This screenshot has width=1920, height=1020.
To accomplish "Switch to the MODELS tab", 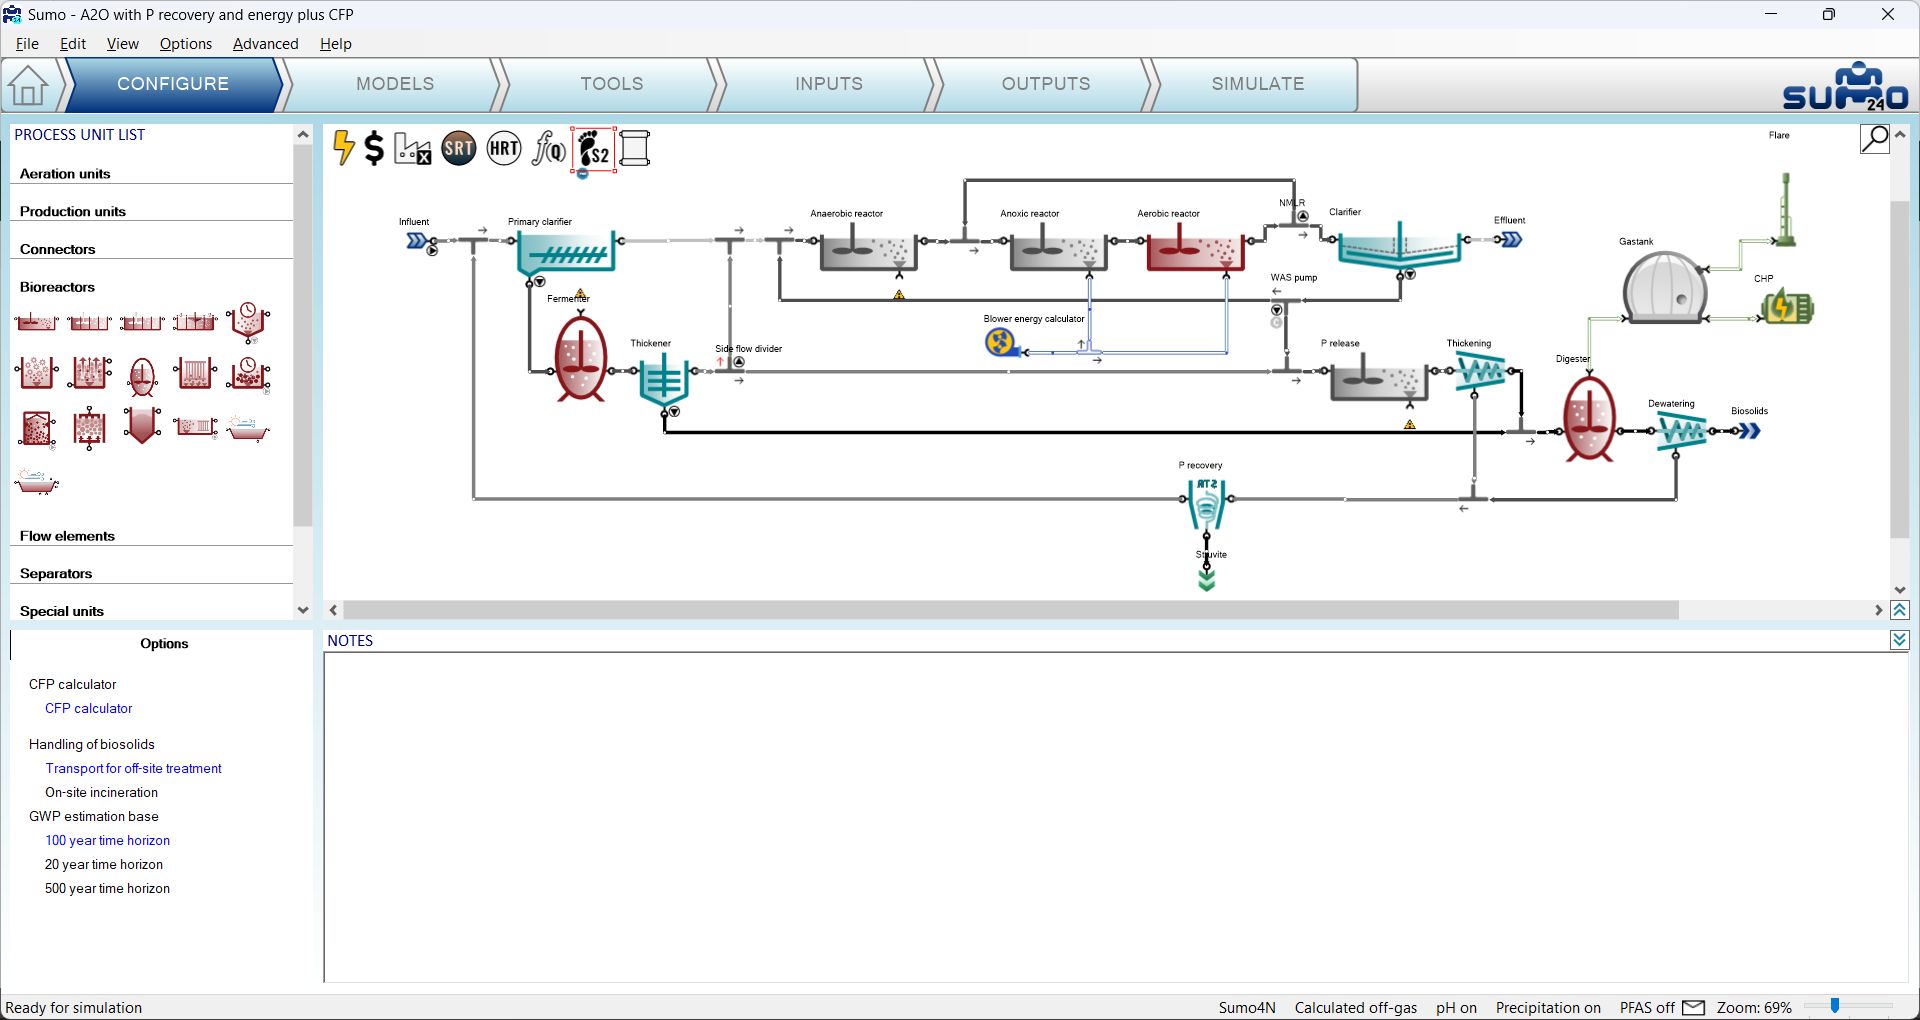I will tap(395, 84).
